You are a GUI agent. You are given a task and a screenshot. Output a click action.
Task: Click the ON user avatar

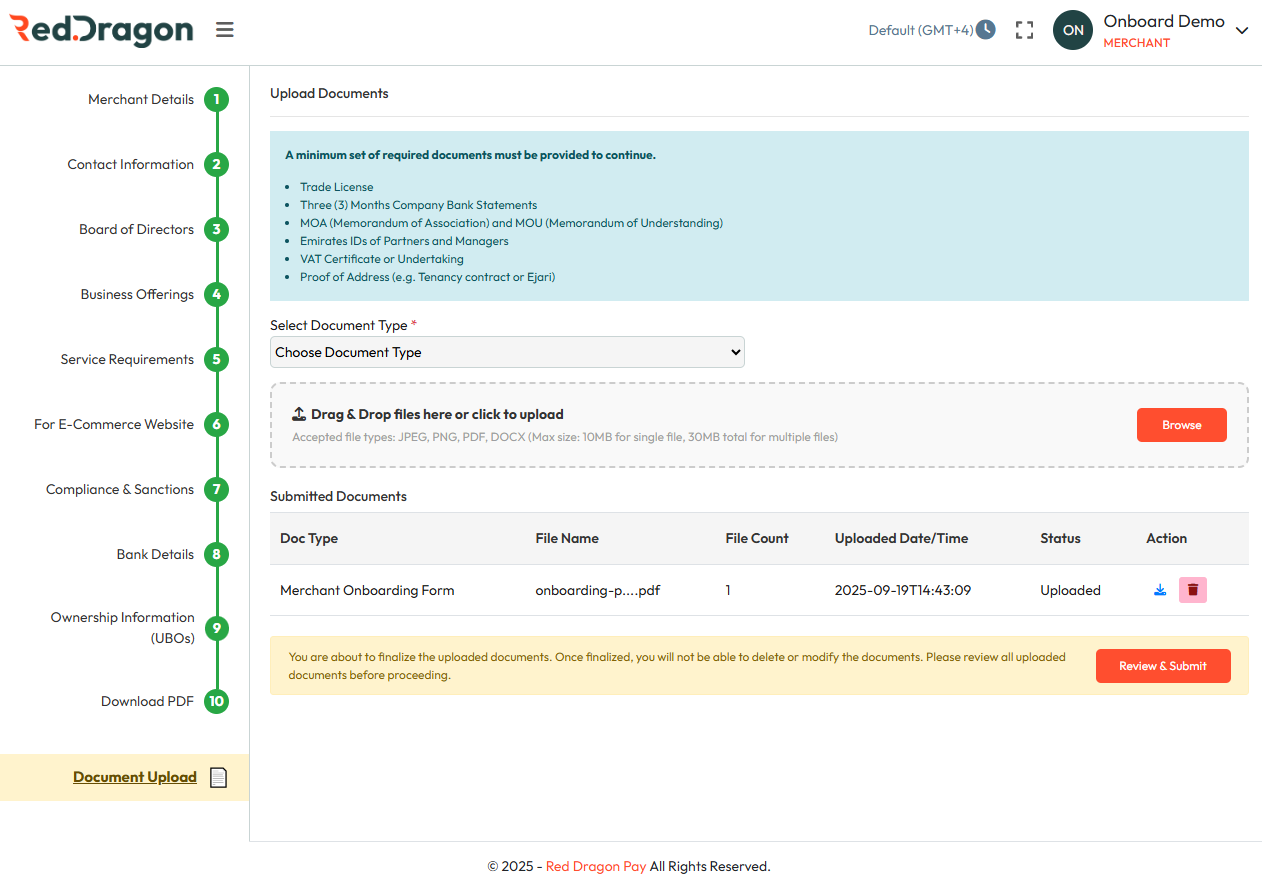click(x=1073, y=30)
